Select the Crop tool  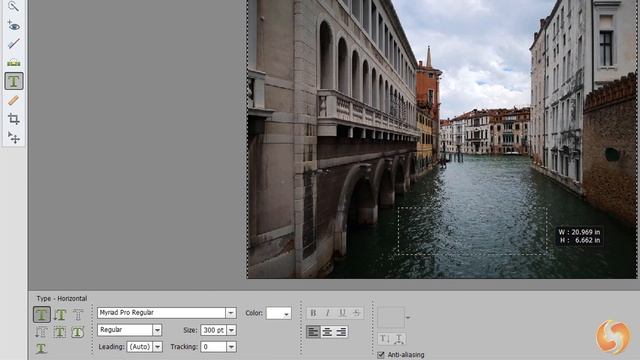point(13,119)
